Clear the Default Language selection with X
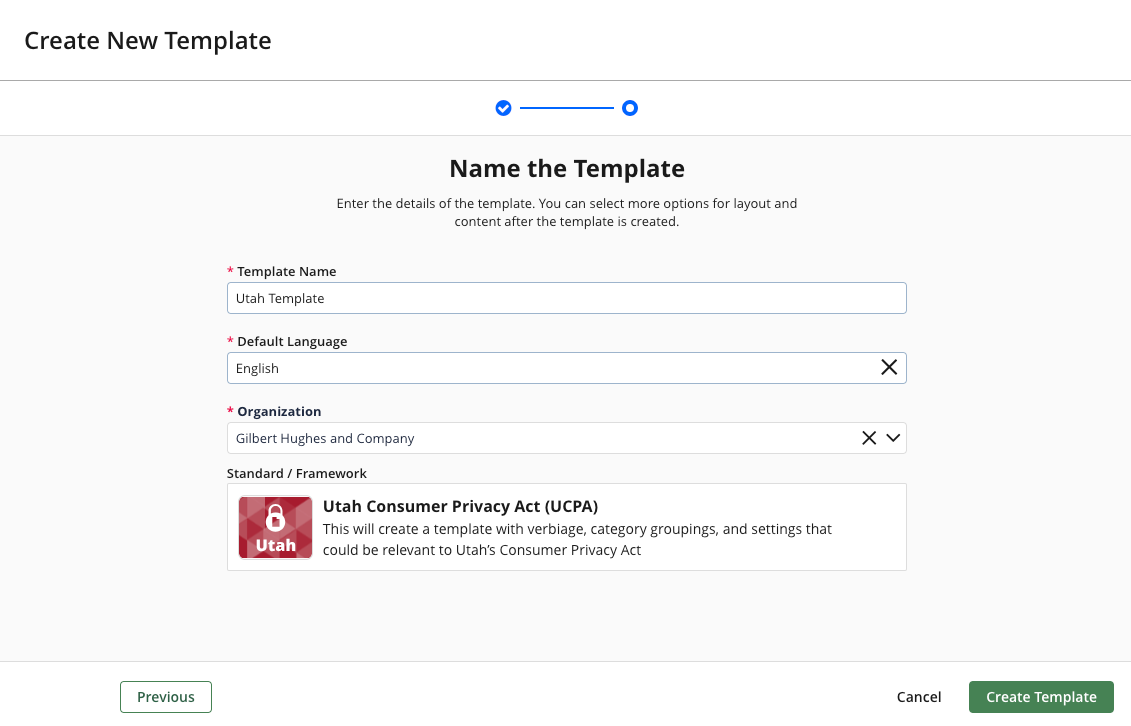The width and height of the screenshot is (1131, 726). pyautogui.click(x=888, y=368)
